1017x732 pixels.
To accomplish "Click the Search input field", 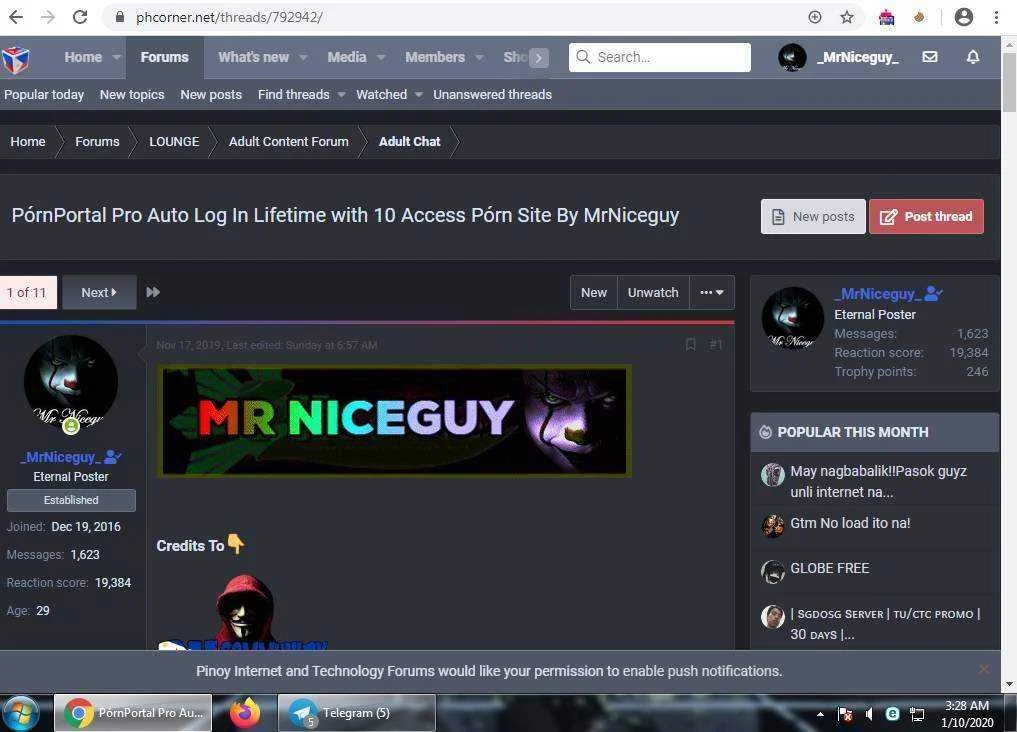I will (x=660, y=57).
